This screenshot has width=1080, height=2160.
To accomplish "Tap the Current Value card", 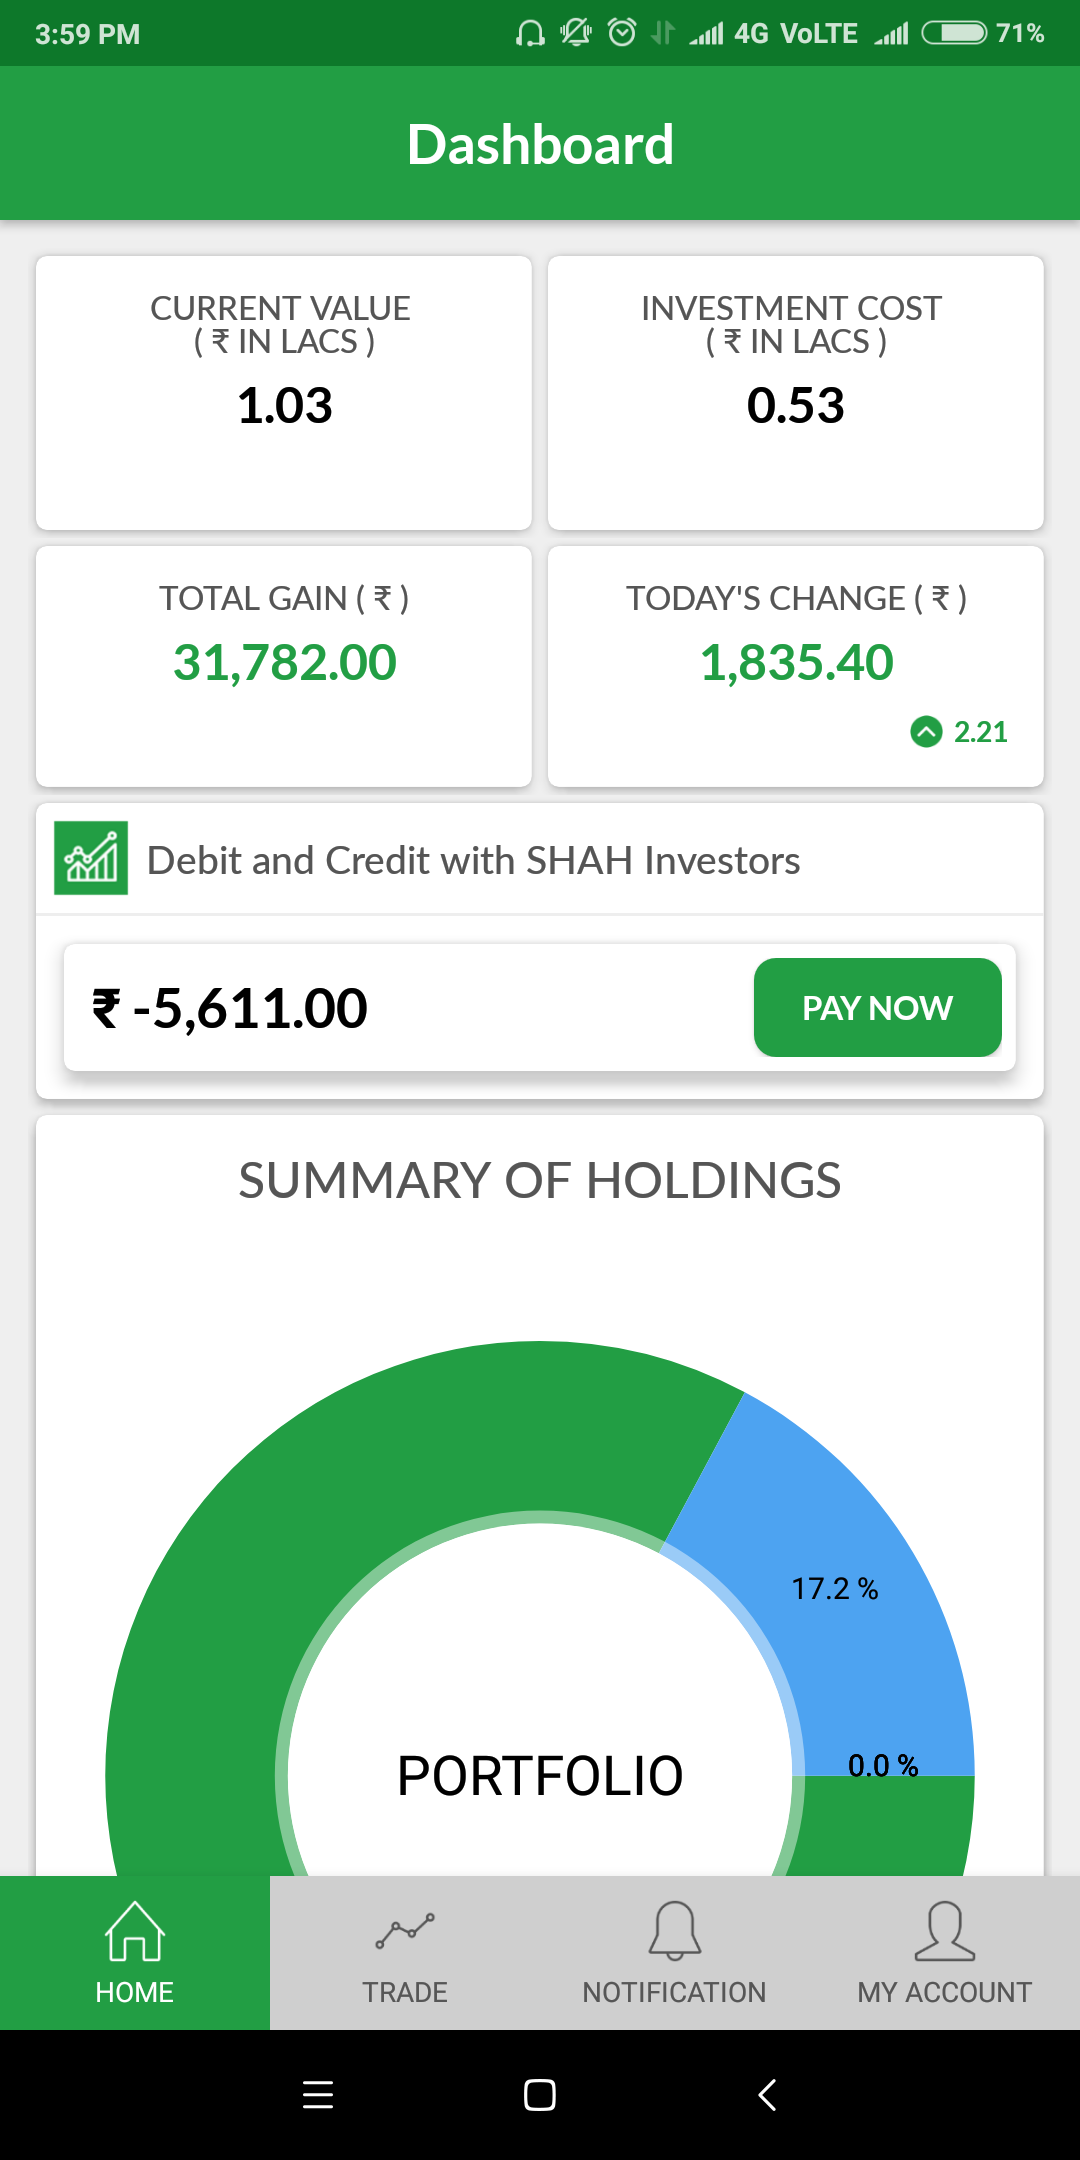I will coord(284,393).
